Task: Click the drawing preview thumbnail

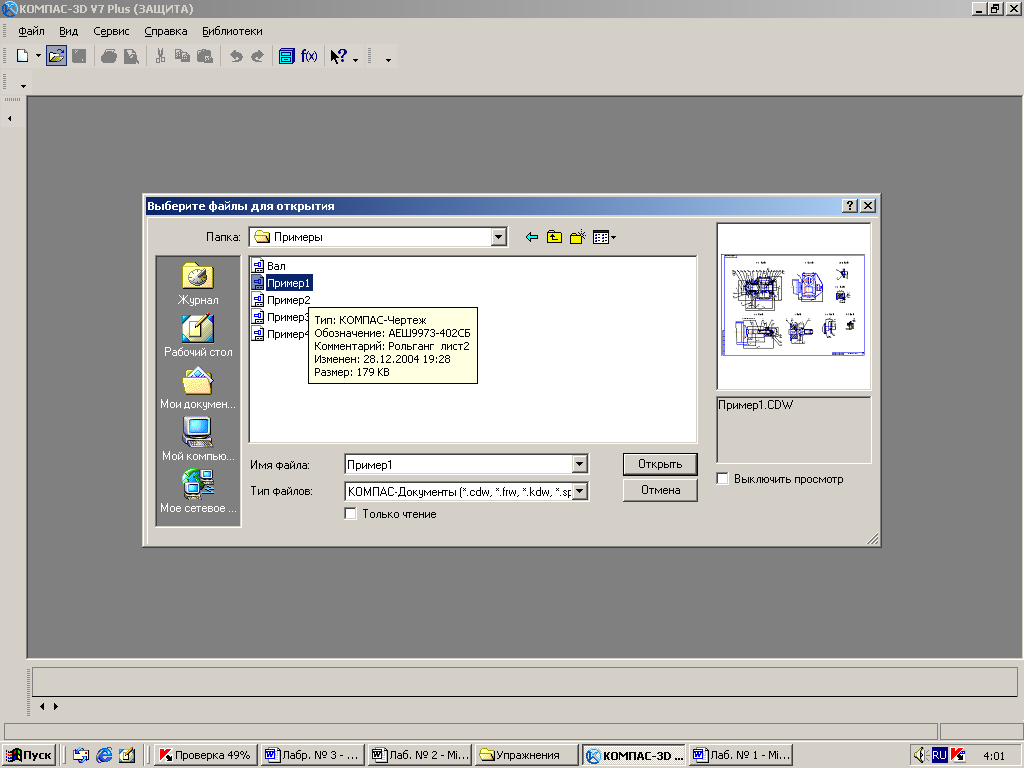Action: (793, 306)
